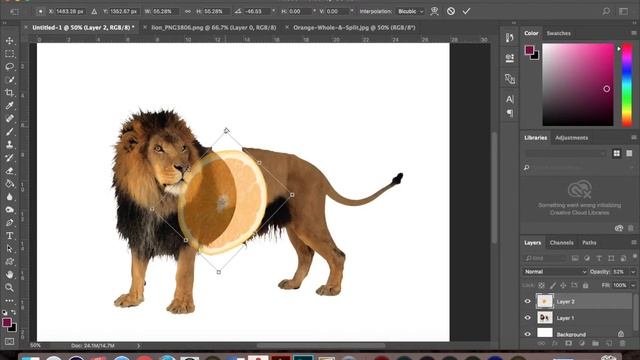Screen dimensions: 640x360
Task: Open the Orange-Whole-&-Split.jpg document tab
Action: 354,28
